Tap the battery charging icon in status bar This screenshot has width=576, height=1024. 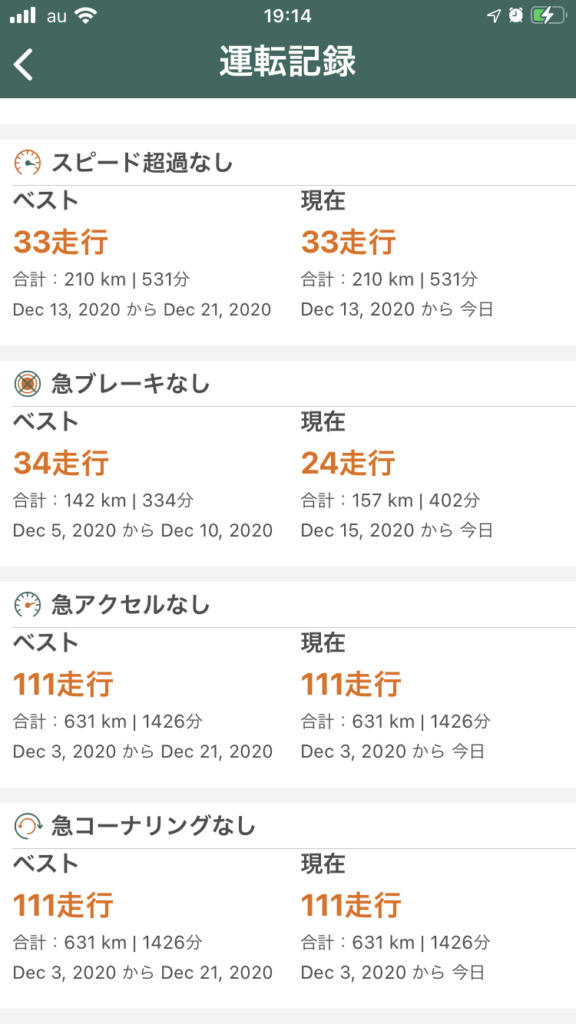pos(547,16)
